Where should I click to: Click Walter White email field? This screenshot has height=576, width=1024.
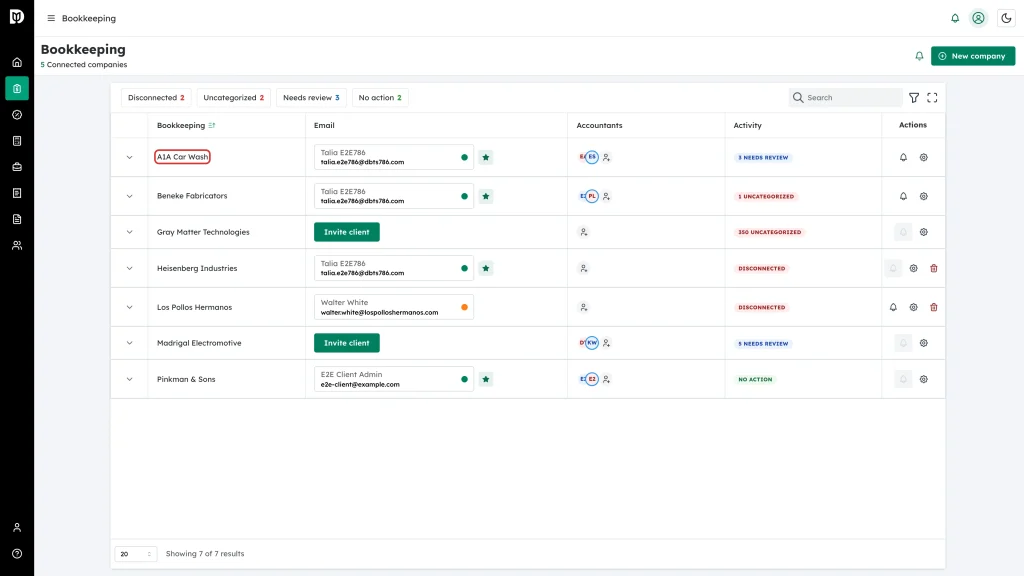[x=394, y=308]
